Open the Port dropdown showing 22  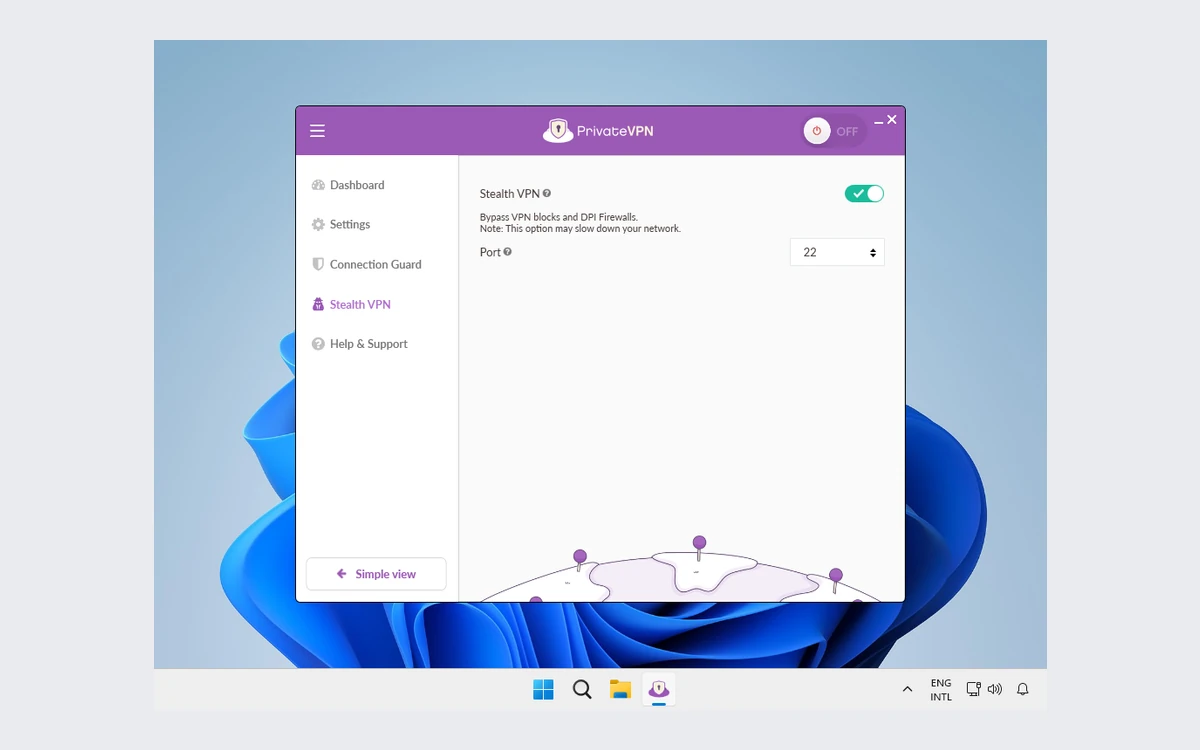(837, 252)
